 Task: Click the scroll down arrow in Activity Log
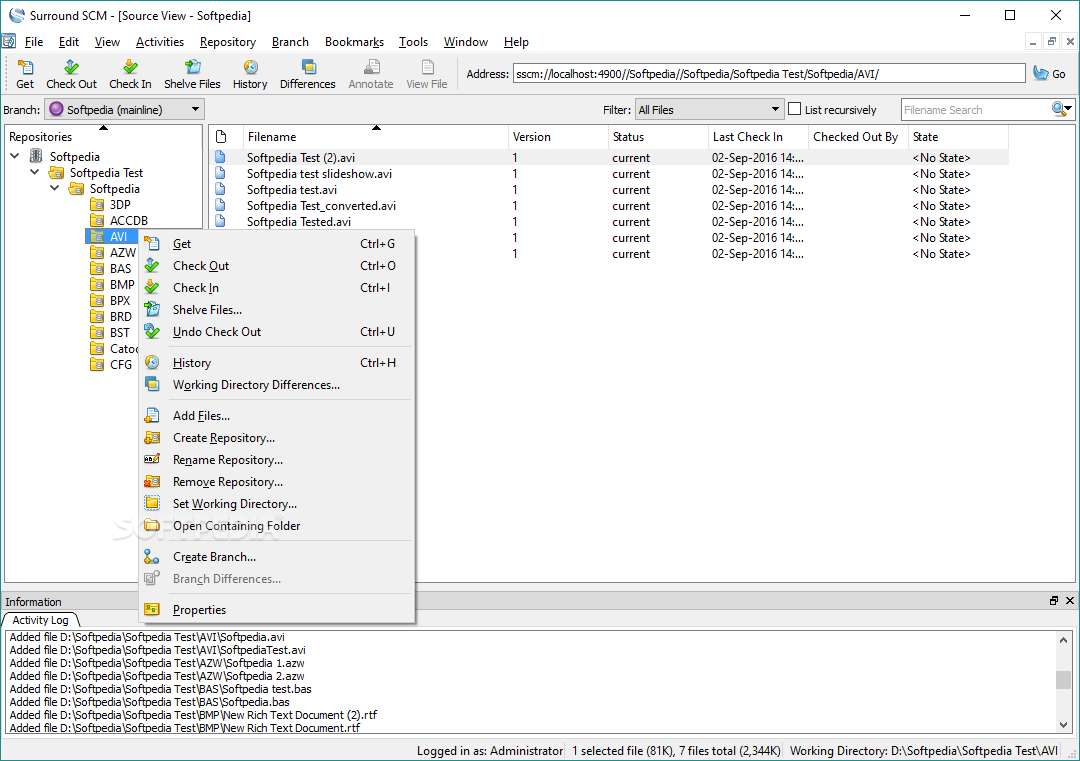pyautogui.click(x=1063, y=724)
